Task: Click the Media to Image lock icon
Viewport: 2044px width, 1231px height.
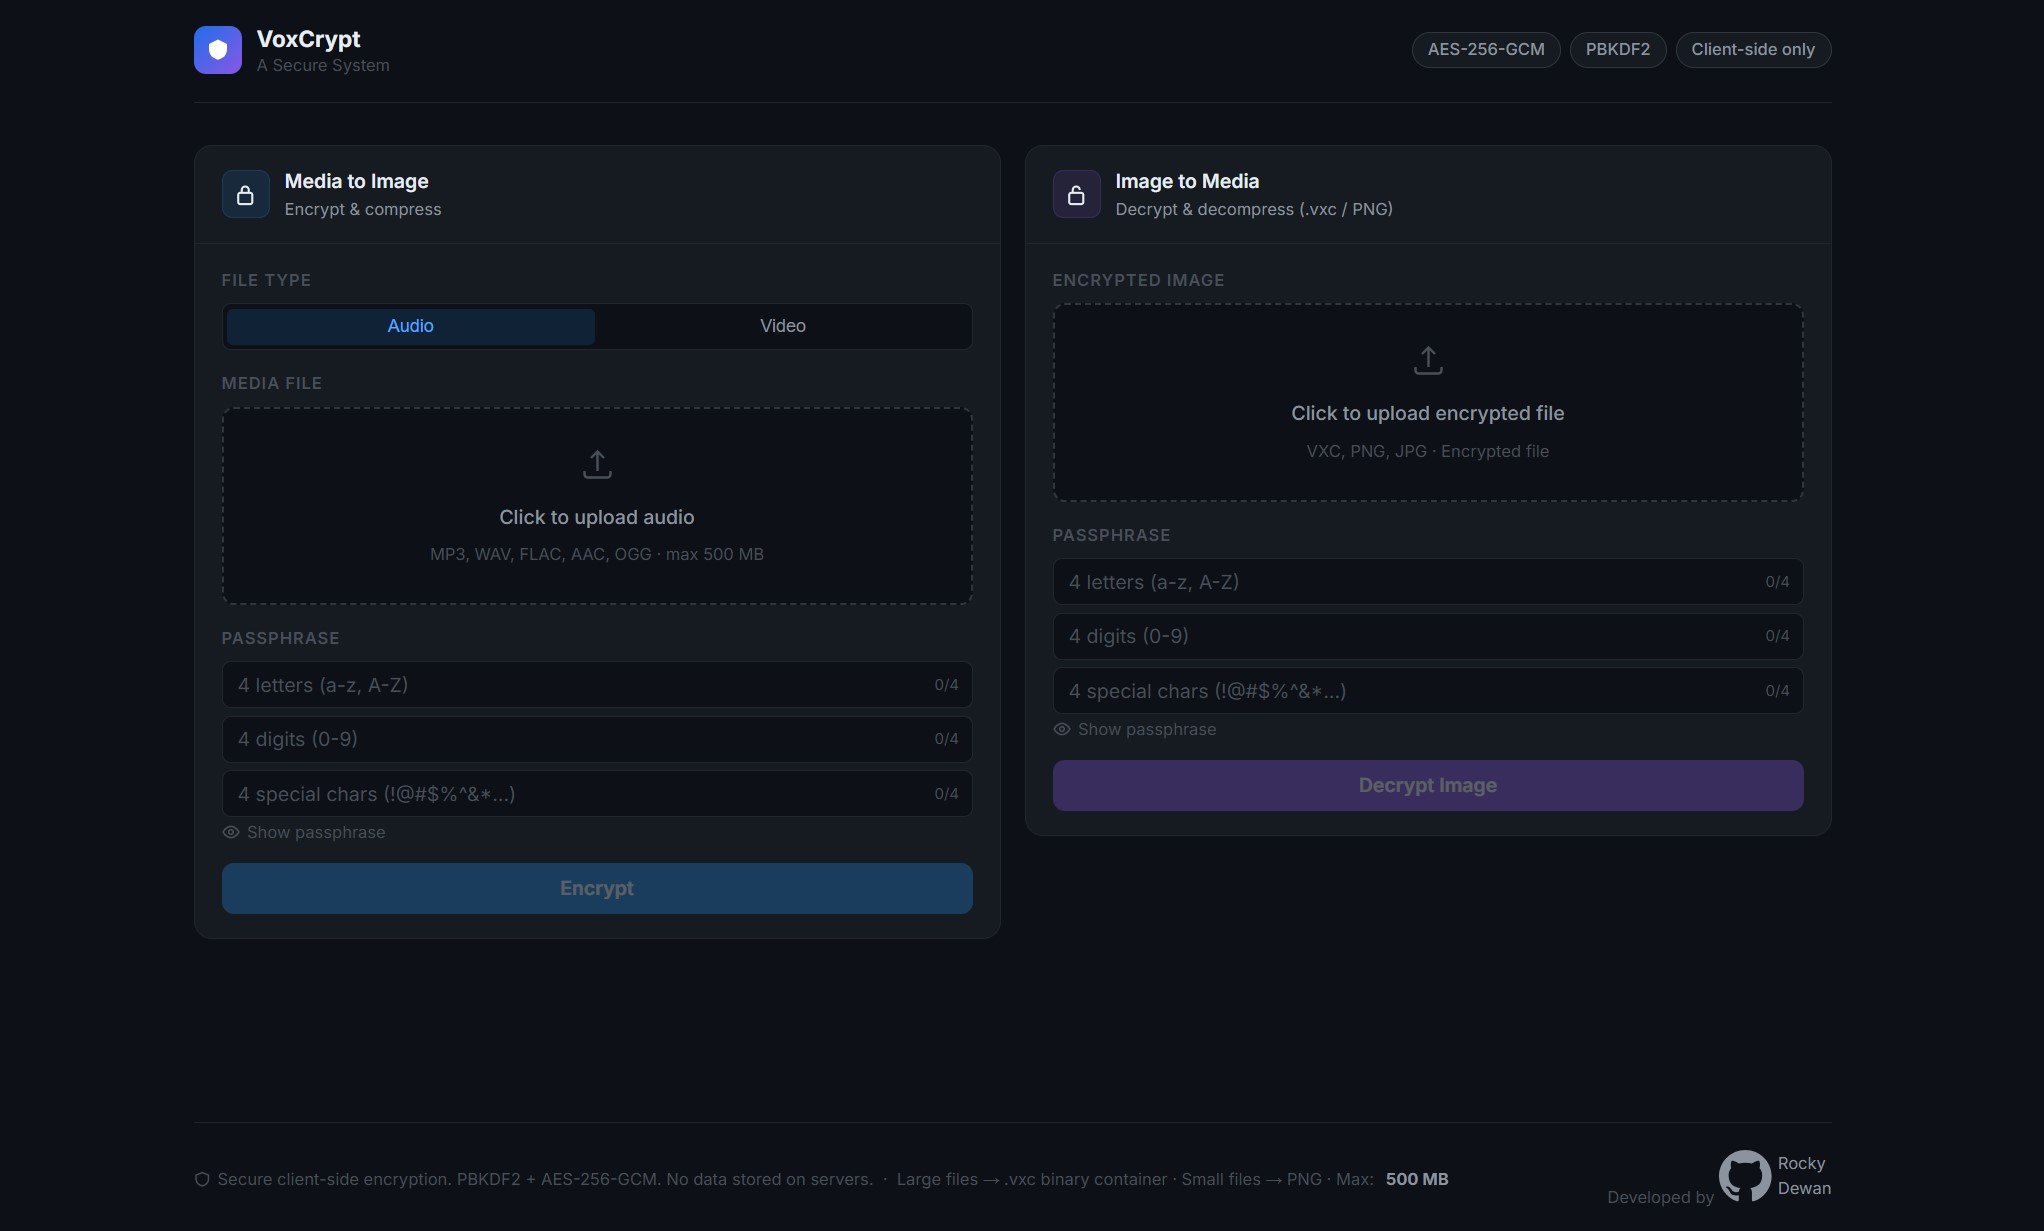Action: tap(245, 195)
